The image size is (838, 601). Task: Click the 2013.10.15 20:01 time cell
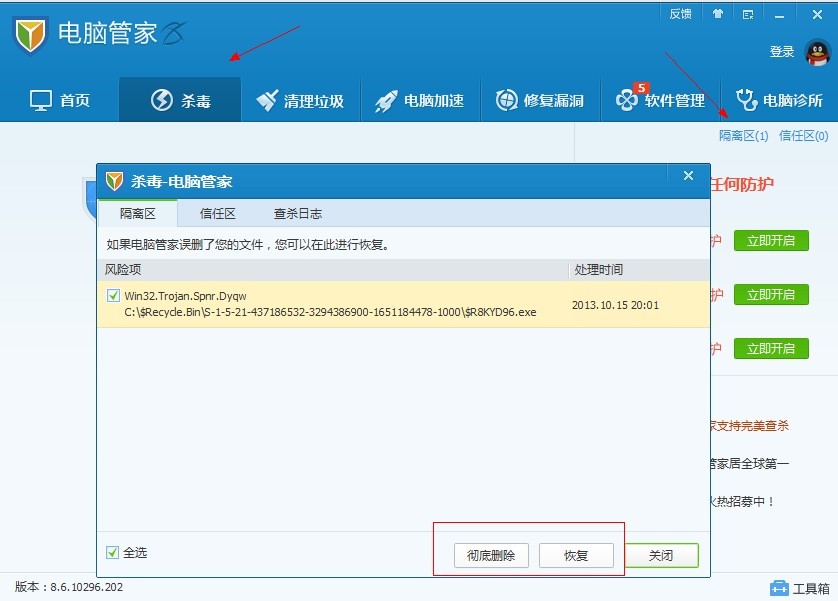tap(615, 305)
